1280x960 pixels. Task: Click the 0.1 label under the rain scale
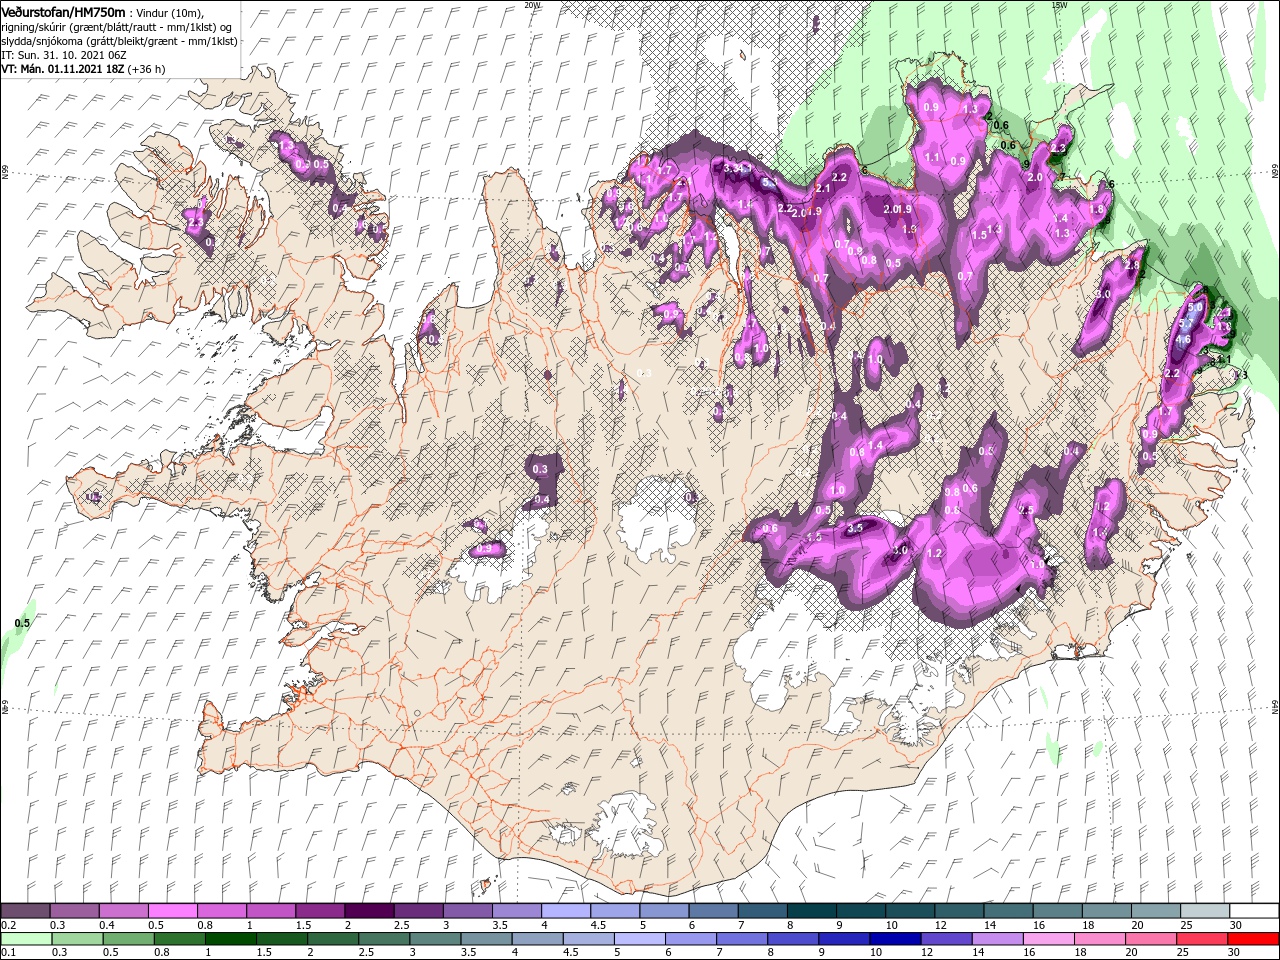pyautogui.click(x=9, y=952)
